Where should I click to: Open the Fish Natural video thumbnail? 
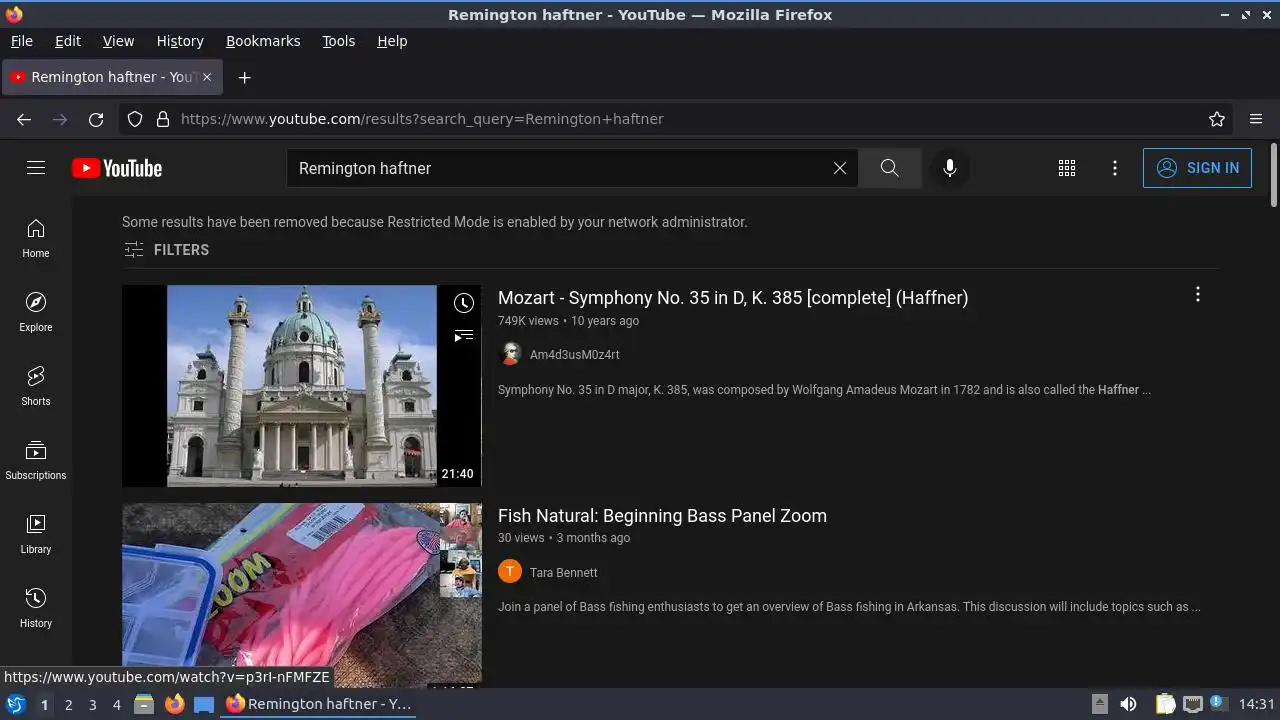pyautogui.click(x=302, y=595)
